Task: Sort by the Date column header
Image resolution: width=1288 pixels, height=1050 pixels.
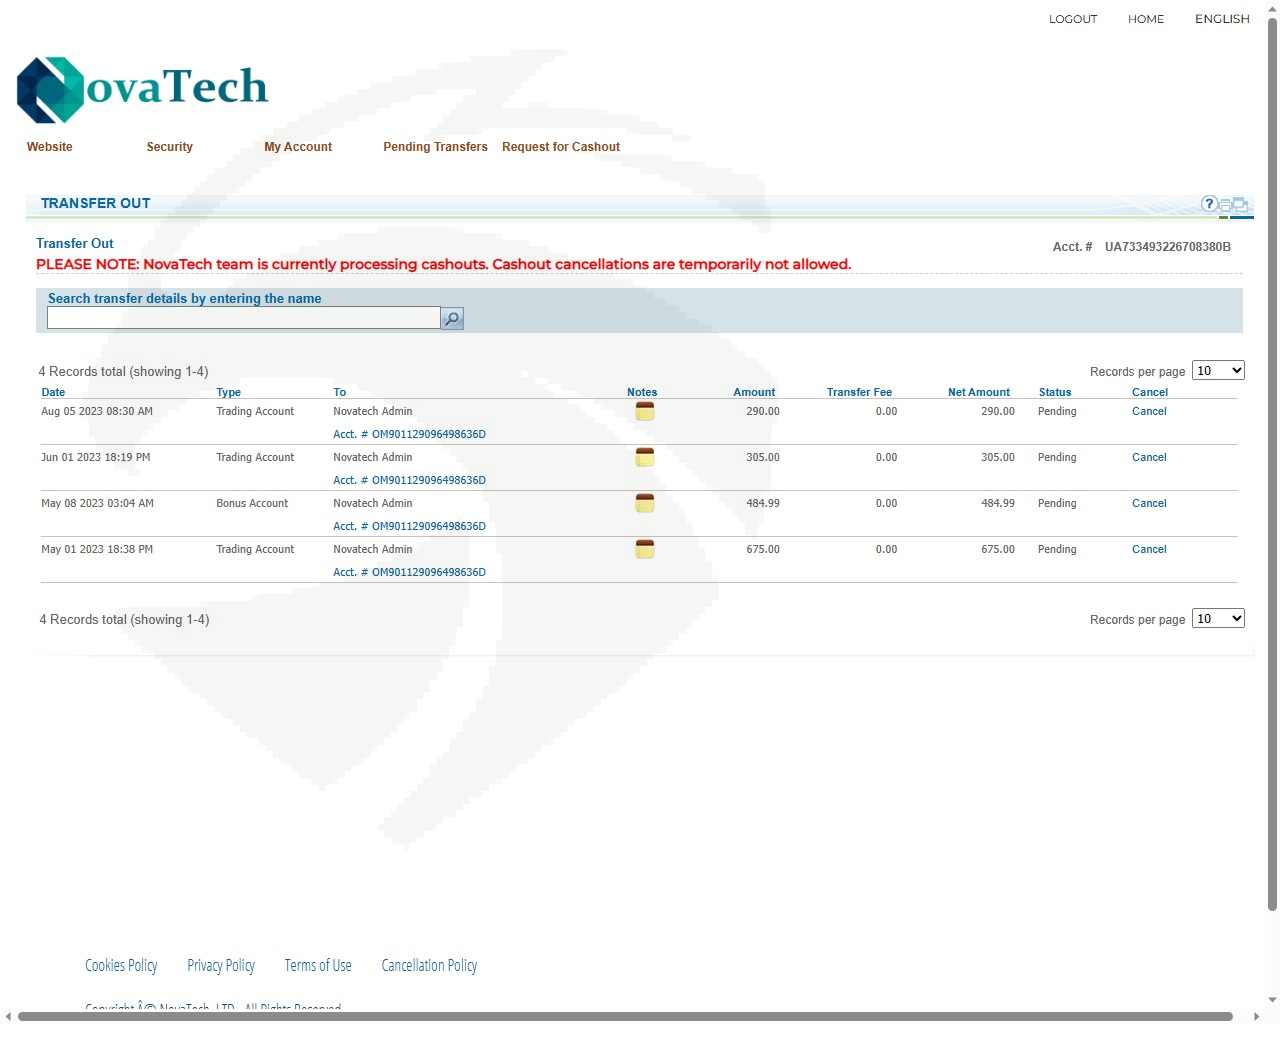Action: pyautogui.click(x=53, y=392)
